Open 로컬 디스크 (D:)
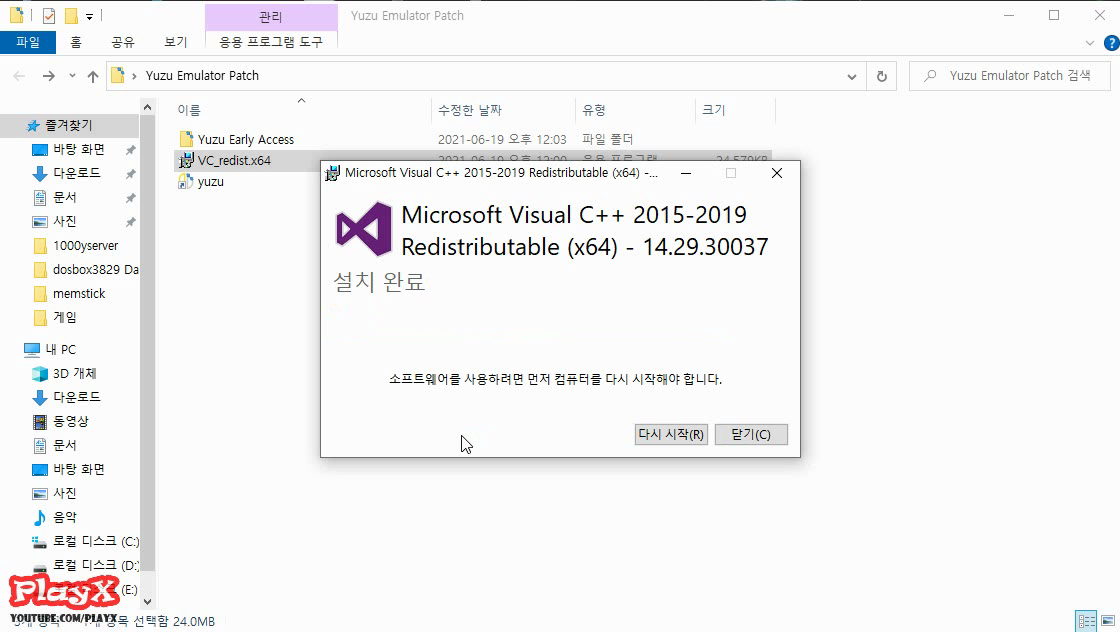Viewport: 1120px width, 632px height. (x=95, y=565)
